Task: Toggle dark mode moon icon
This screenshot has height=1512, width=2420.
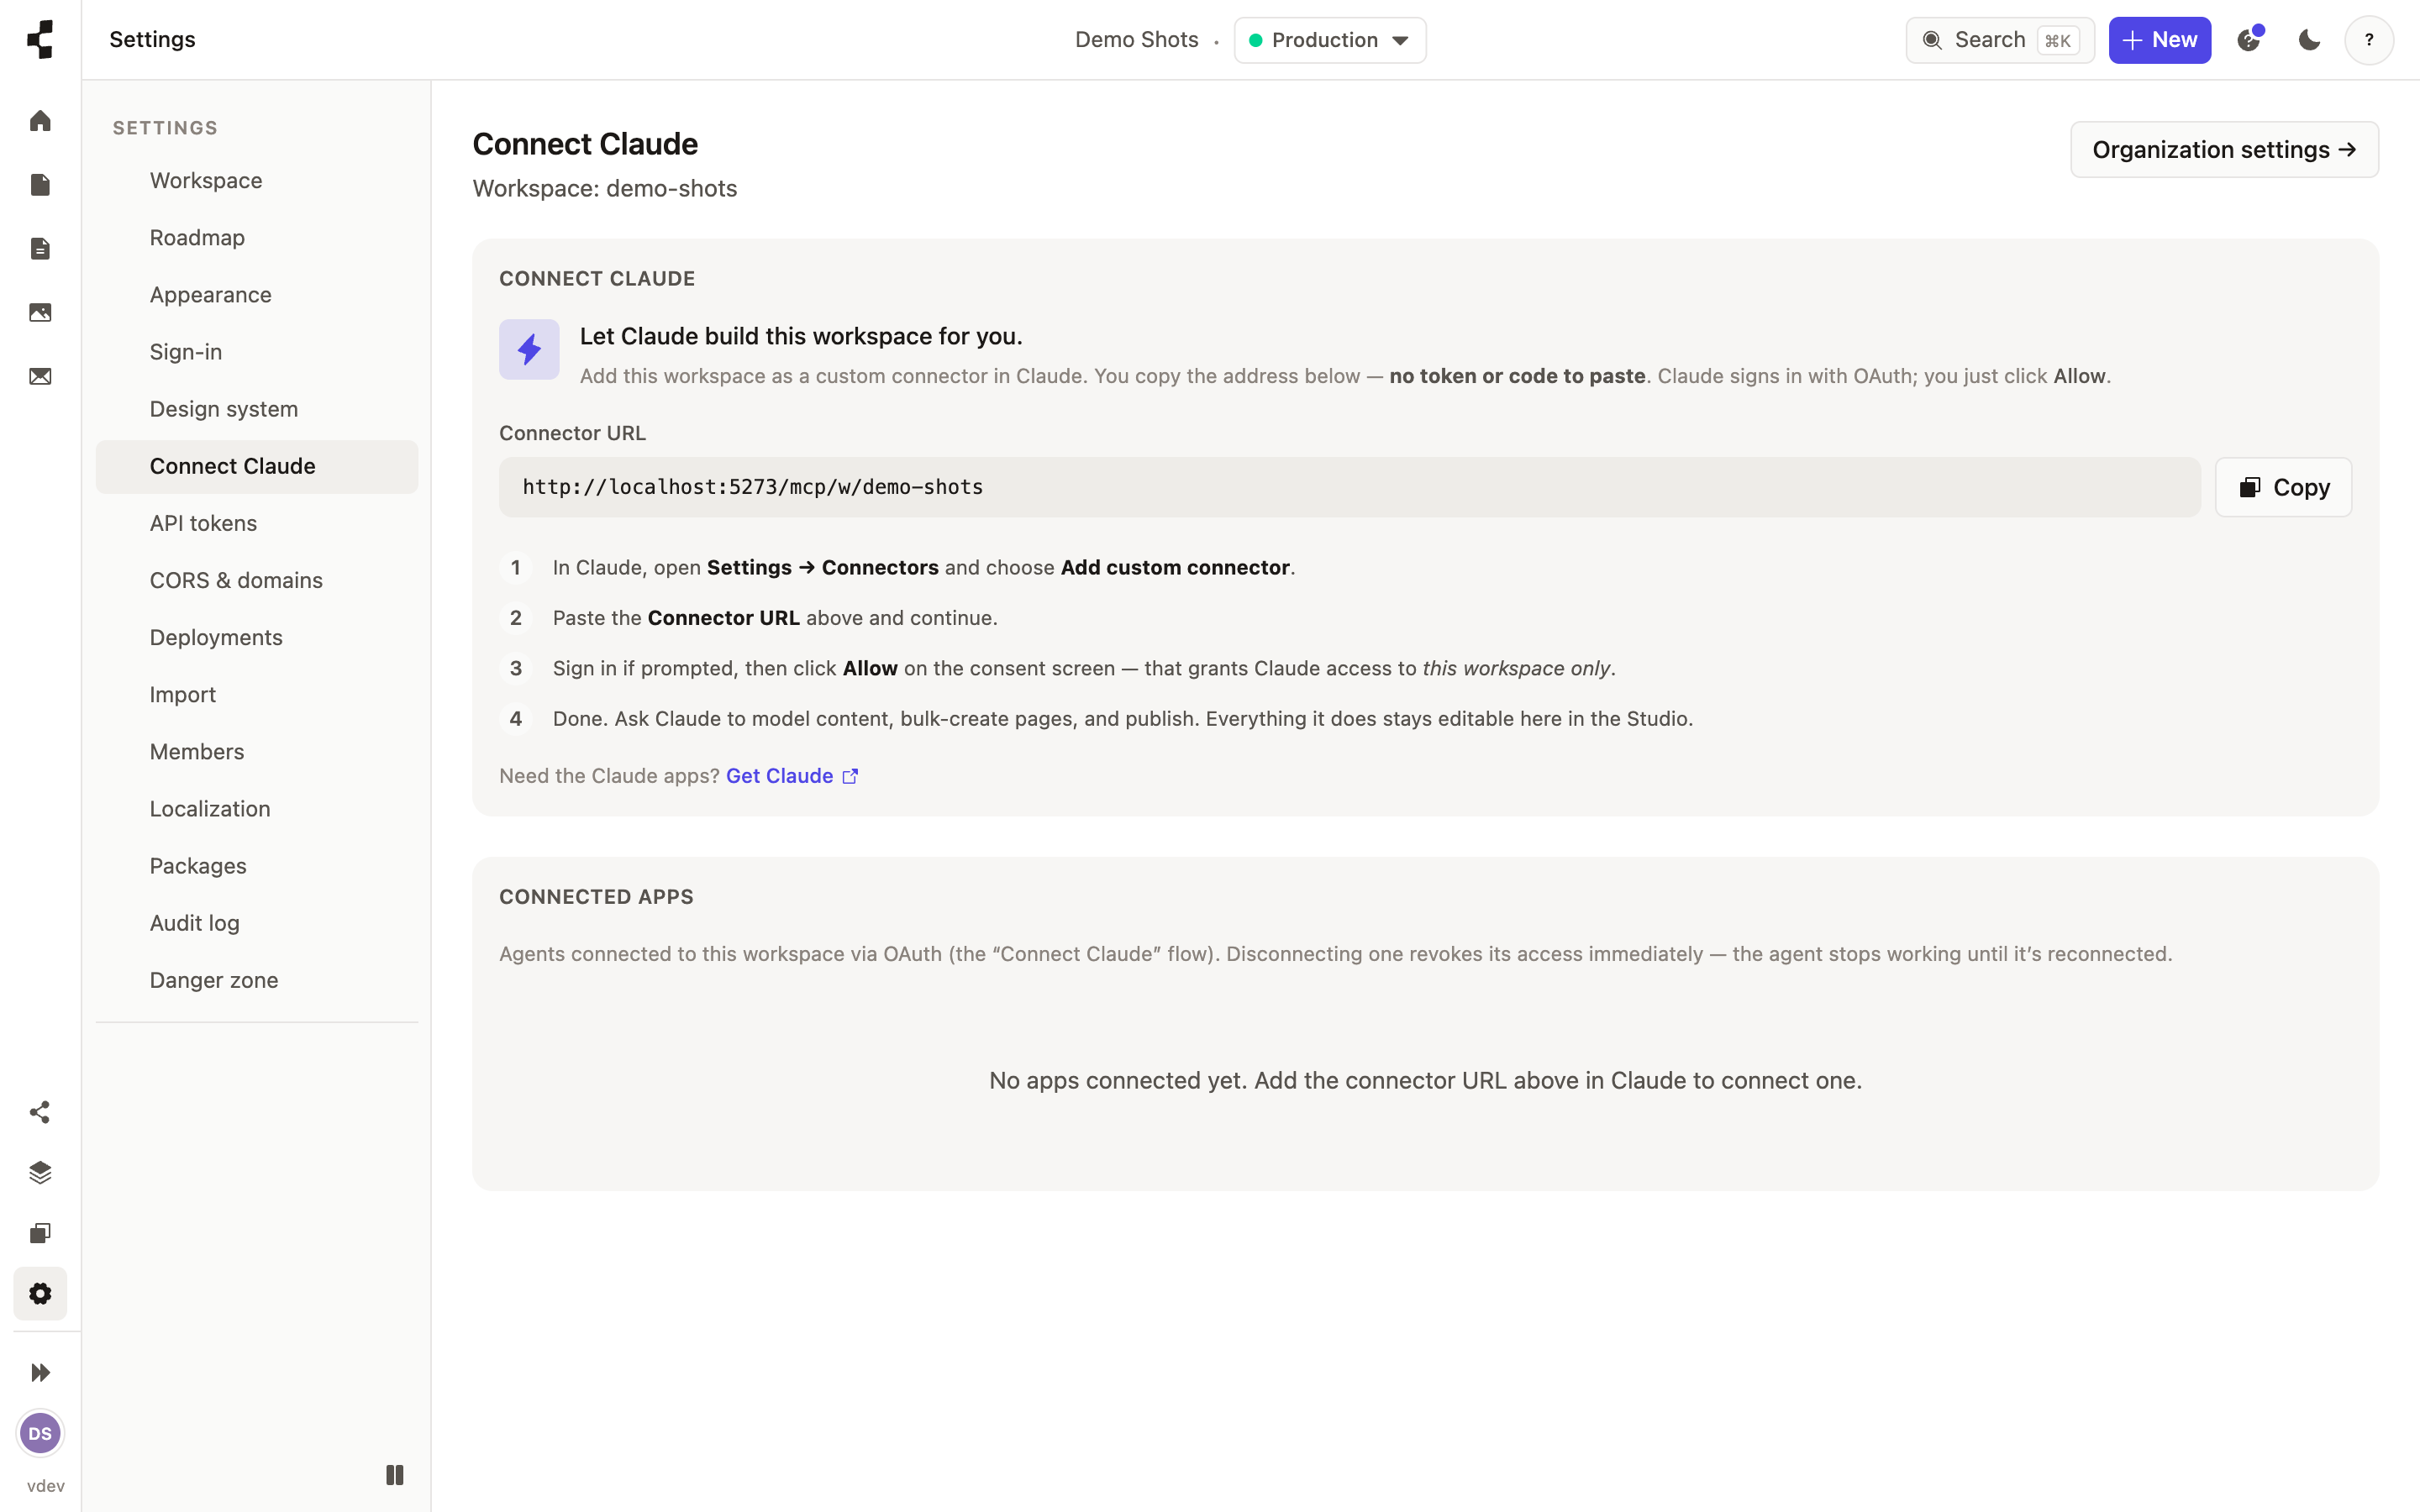Action: [x=2309, y=40]
